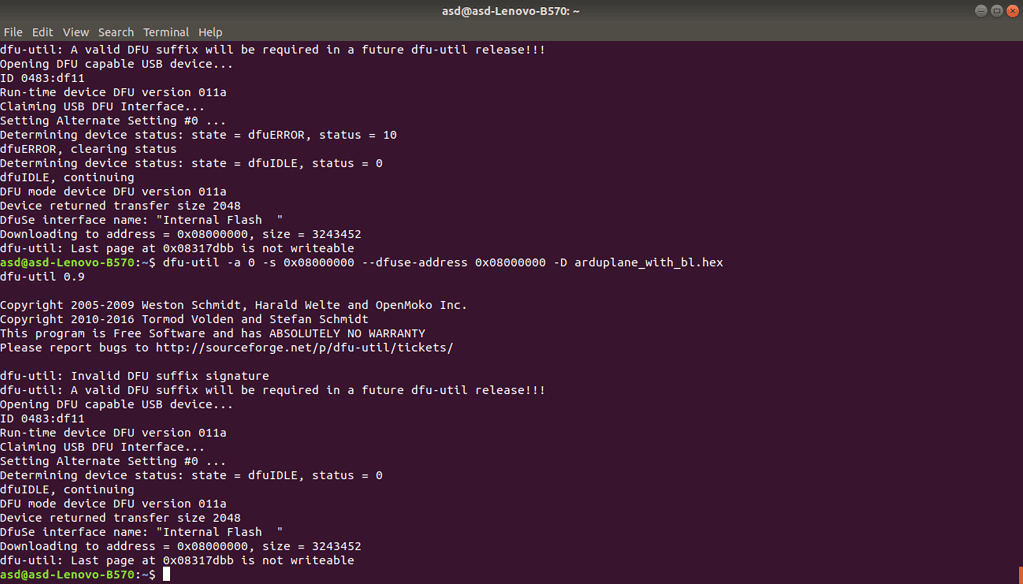Open the Terminal menu
1023x584 pixels.
[166, 32]
